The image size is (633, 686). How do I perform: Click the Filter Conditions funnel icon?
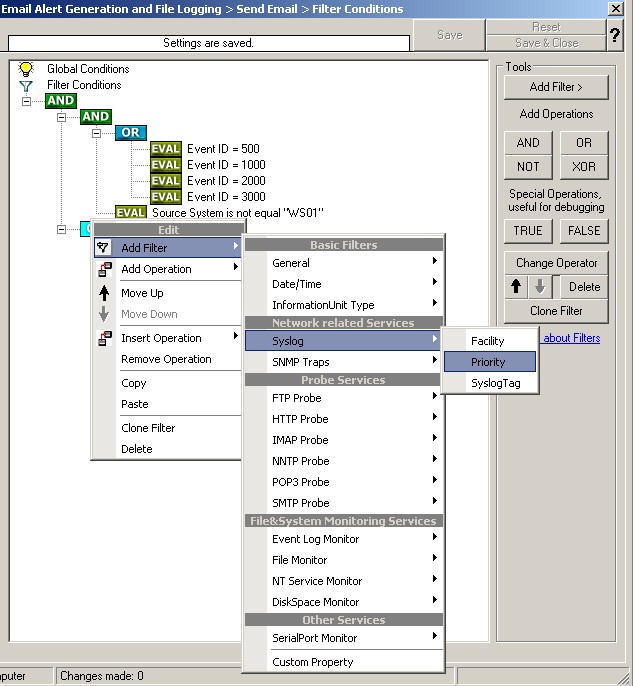coord(26,86)
